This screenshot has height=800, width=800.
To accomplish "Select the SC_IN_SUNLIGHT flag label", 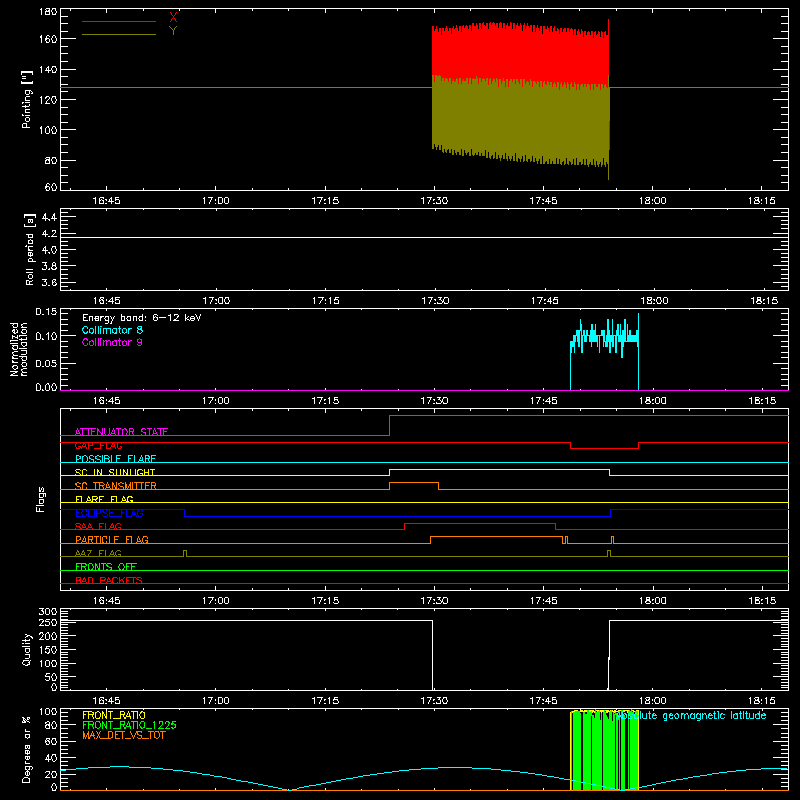I will (115, 472).
